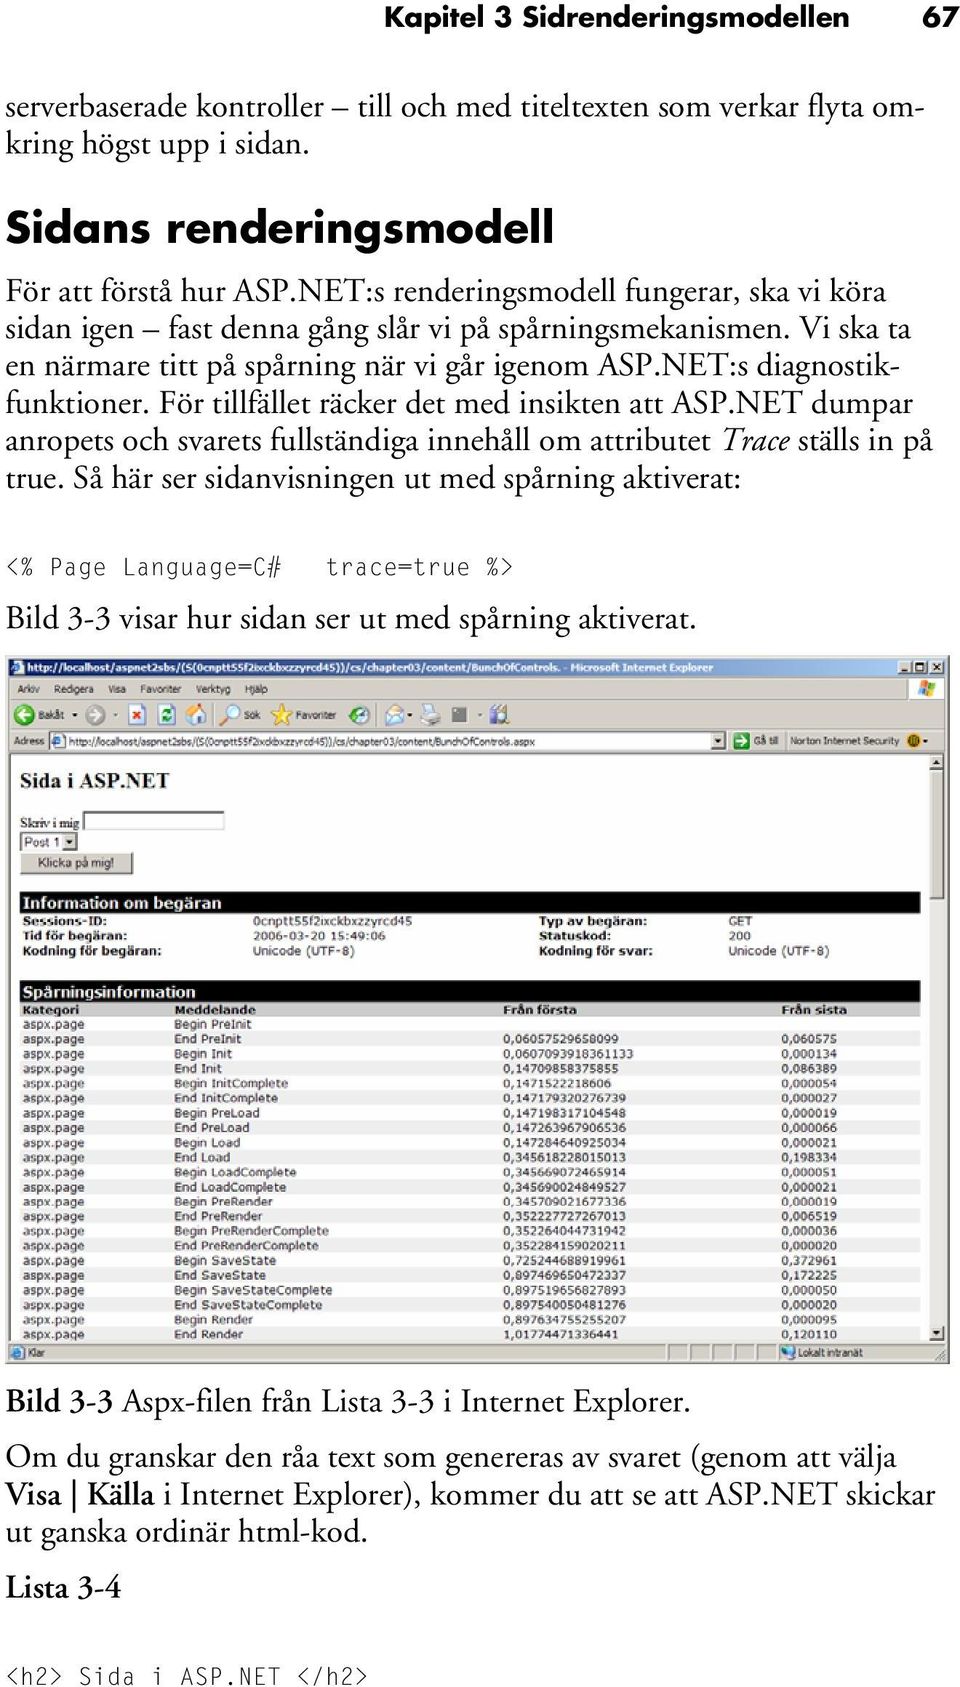Screen dimensions: 960x1687
Task: Open Favoriter star toolbar button
Action: click(x=304, y=715)
